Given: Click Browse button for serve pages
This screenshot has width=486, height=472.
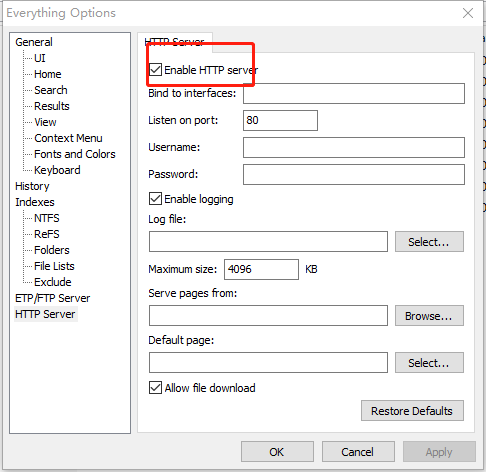Looking at the screenshot, I should (429, 315).
